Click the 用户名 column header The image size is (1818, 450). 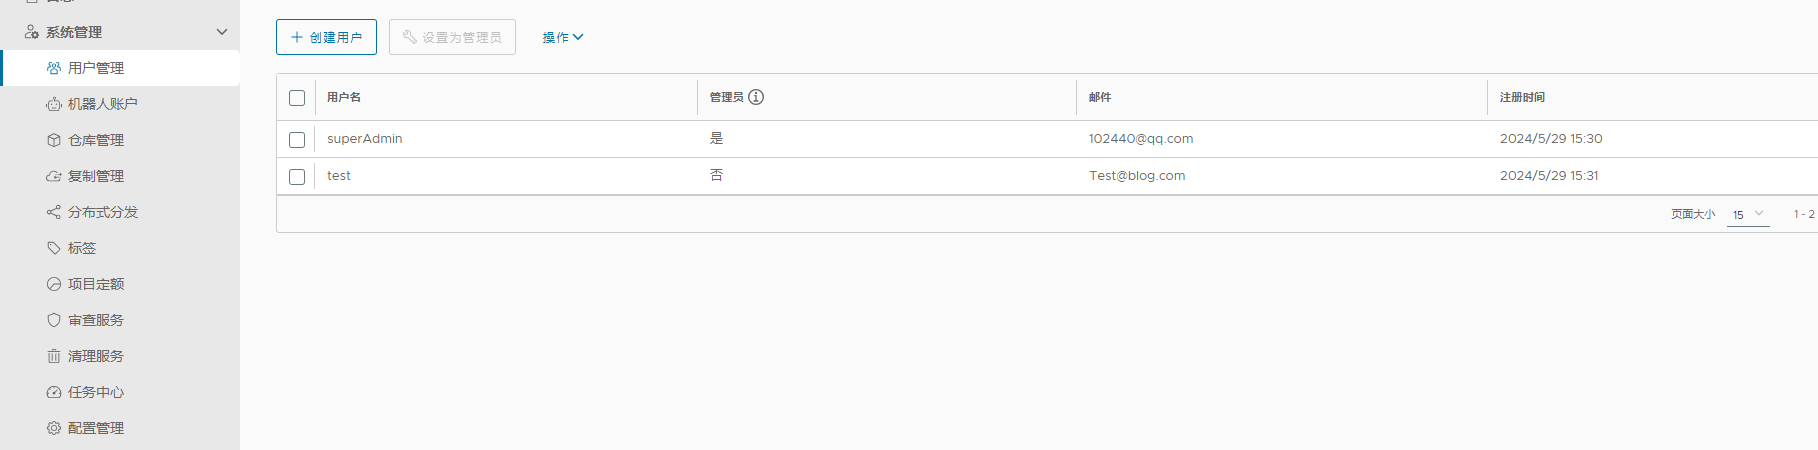[344, 97]
